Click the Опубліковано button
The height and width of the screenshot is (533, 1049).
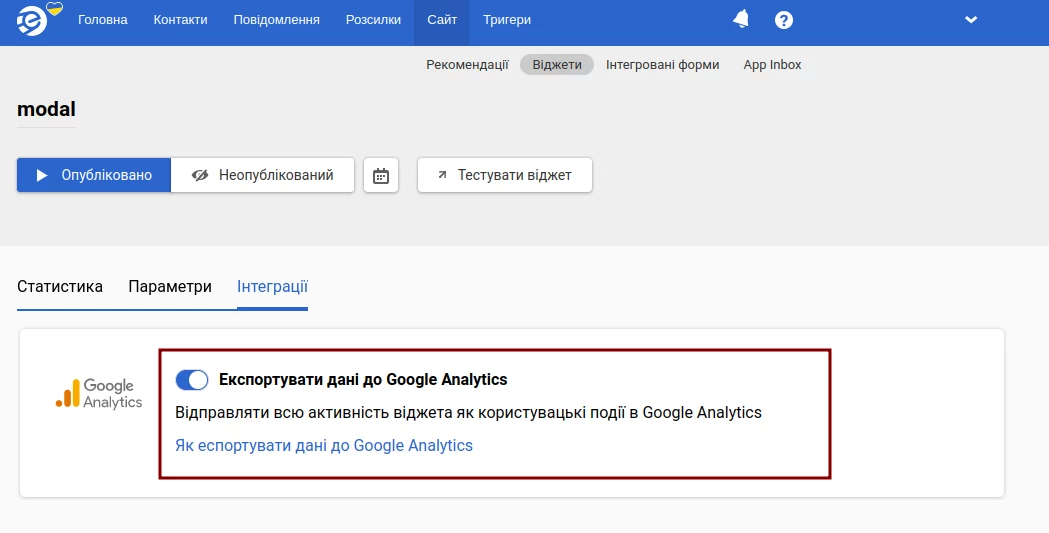click(x=94, y=175)
